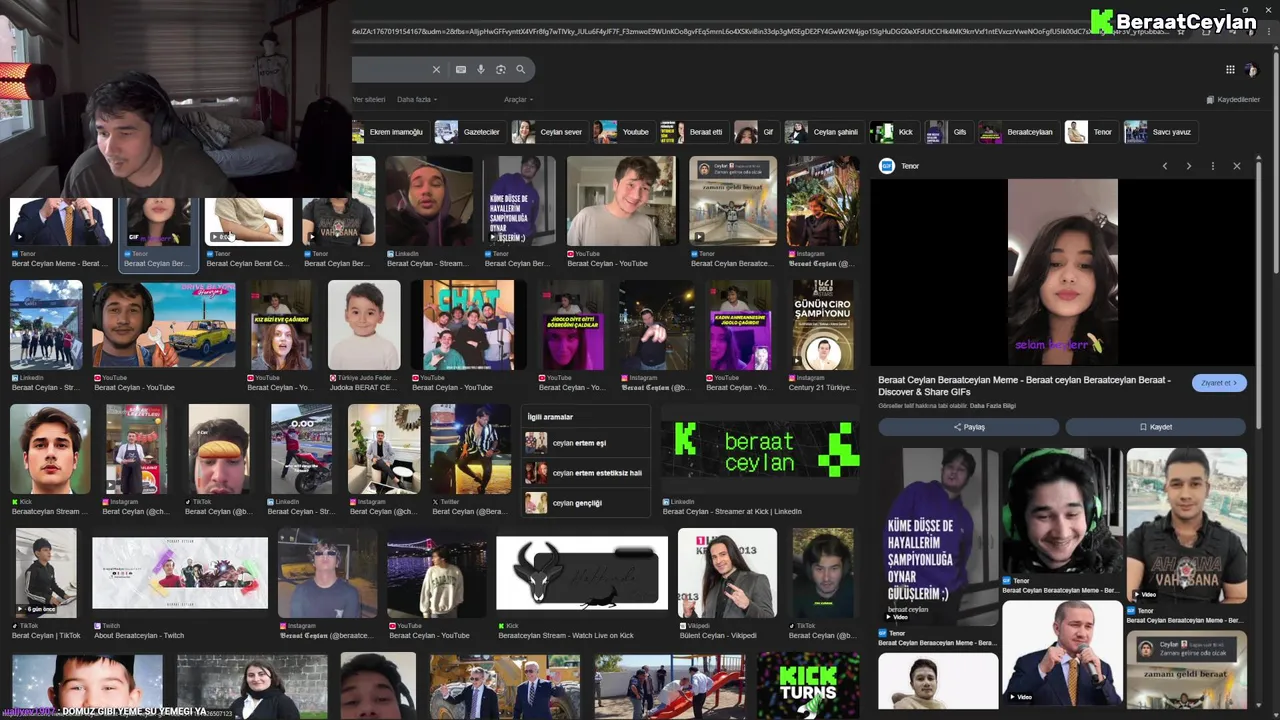Start voice search with the microphone icon
This screenshot has height=720, width=1280.
pyautogui.click(x=481, y=69)
